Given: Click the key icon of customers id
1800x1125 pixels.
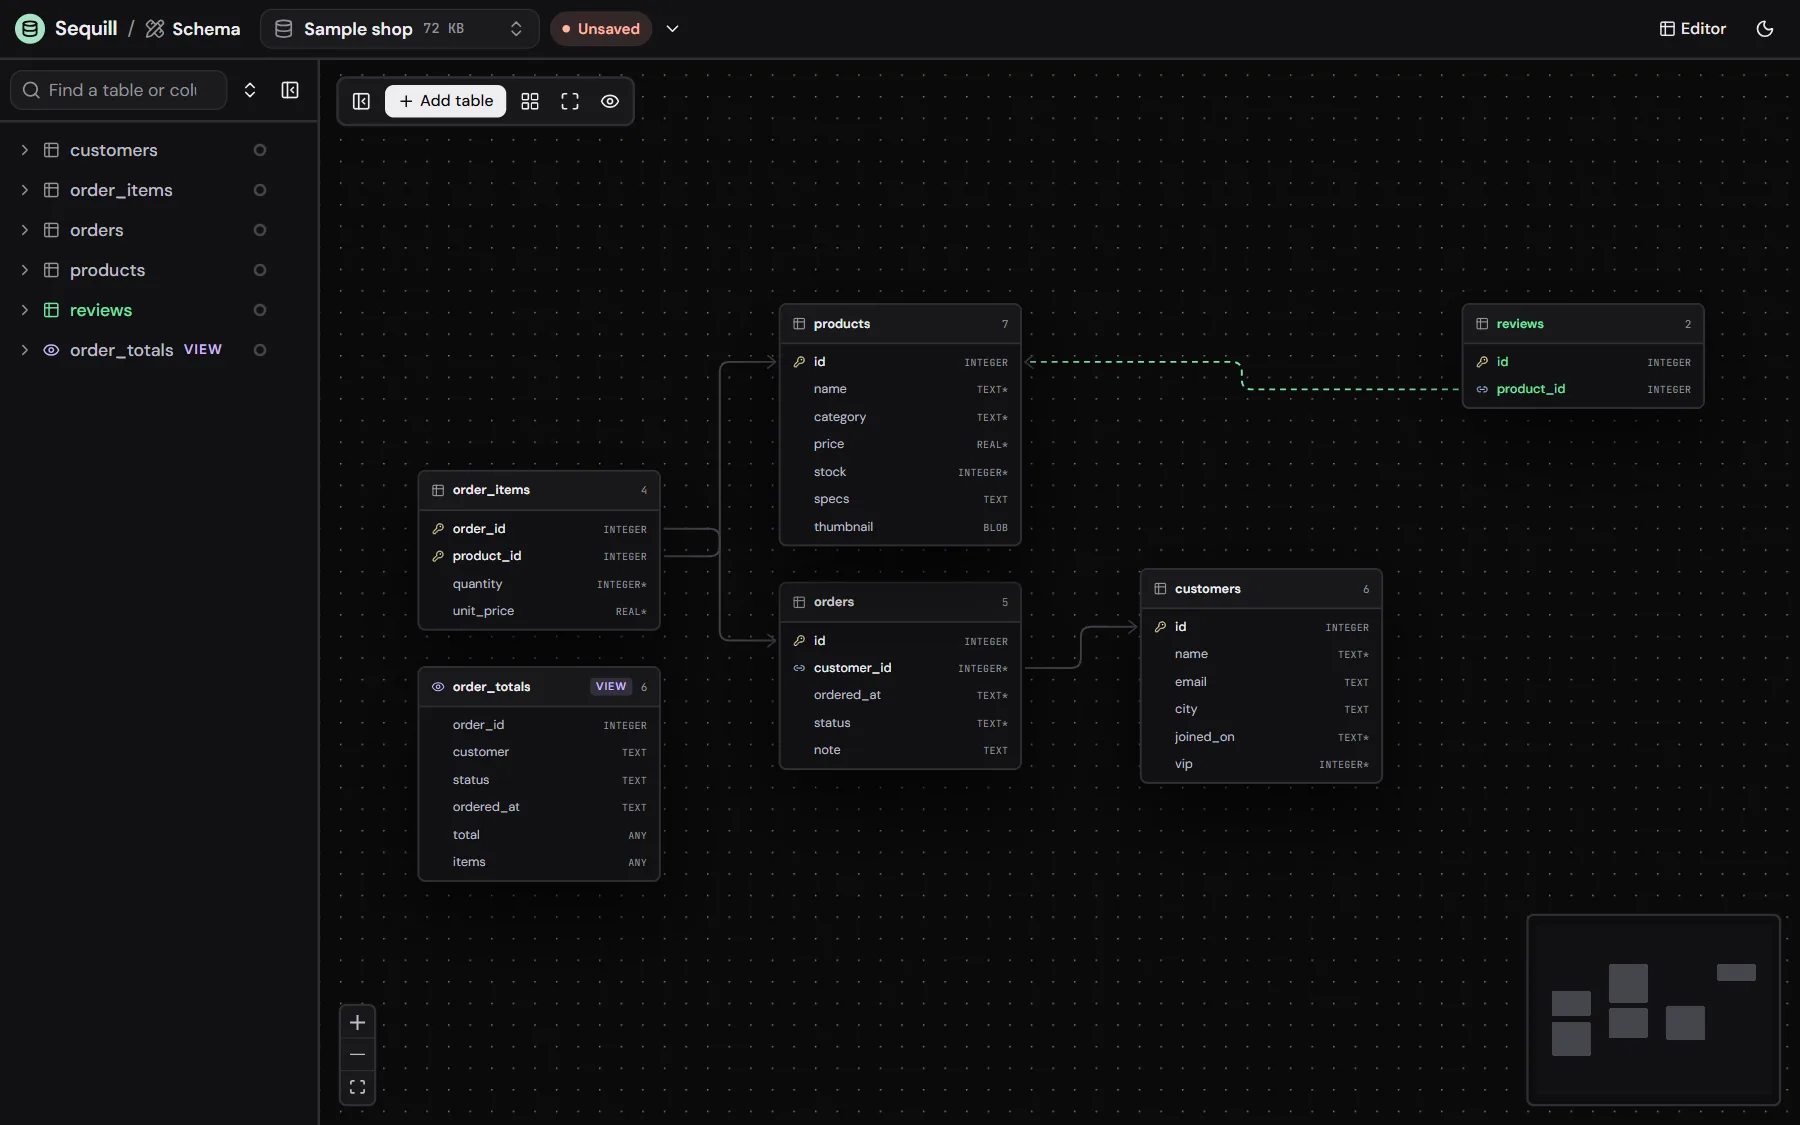Looking at the screenshot, I should [1160, 627].
